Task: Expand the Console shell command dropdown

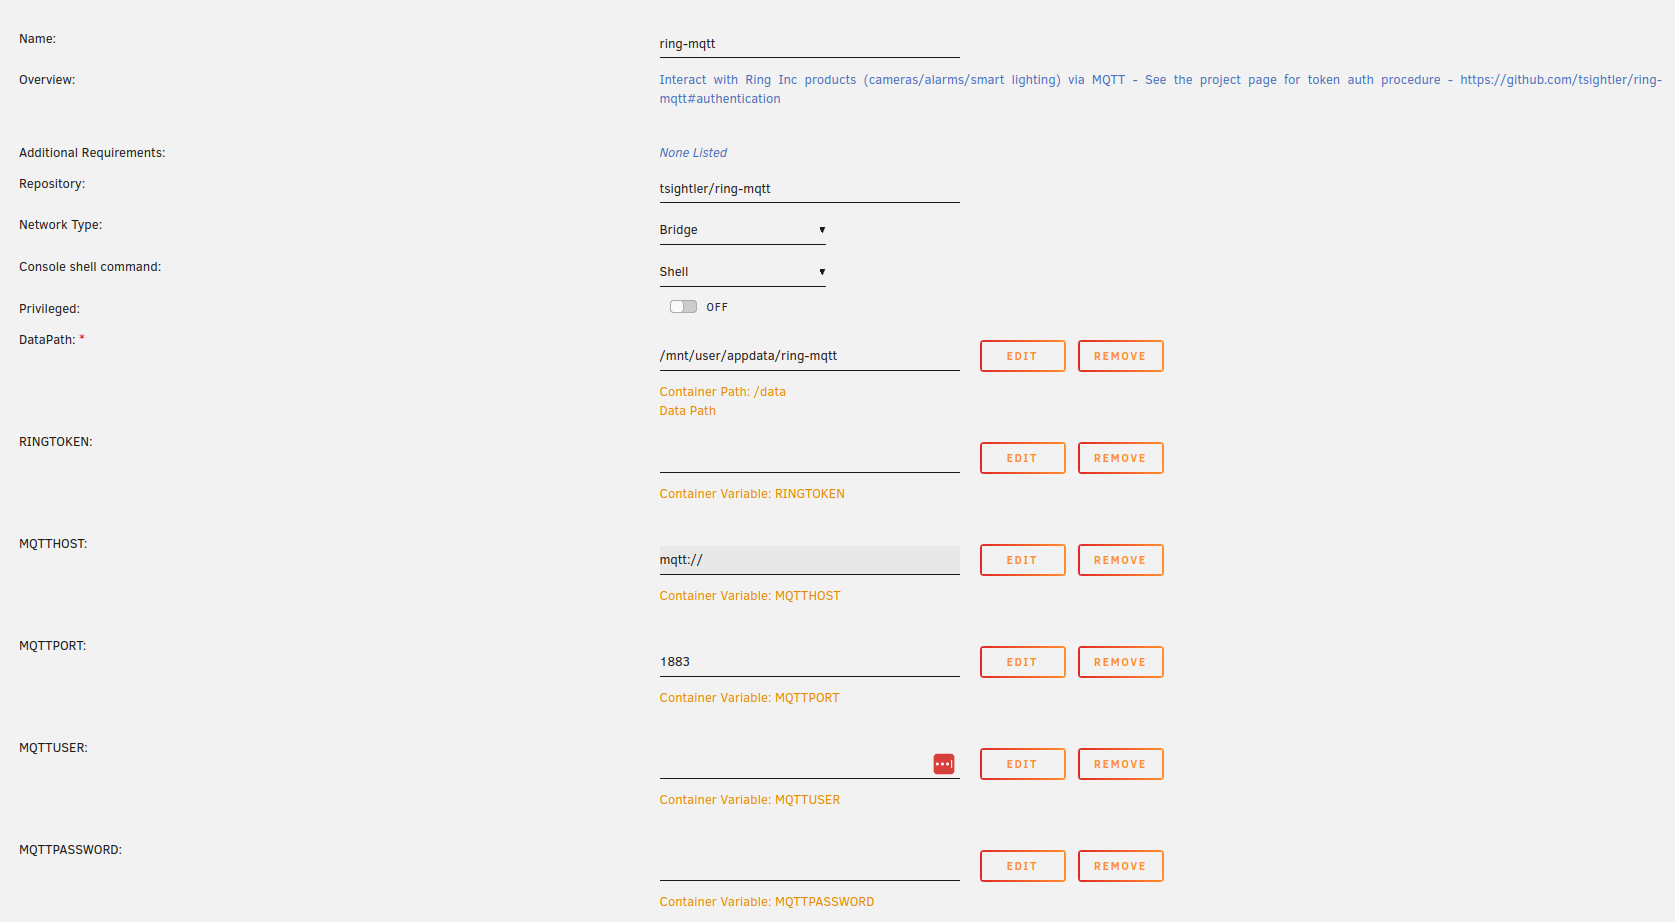Action: (x=742, y=272)
